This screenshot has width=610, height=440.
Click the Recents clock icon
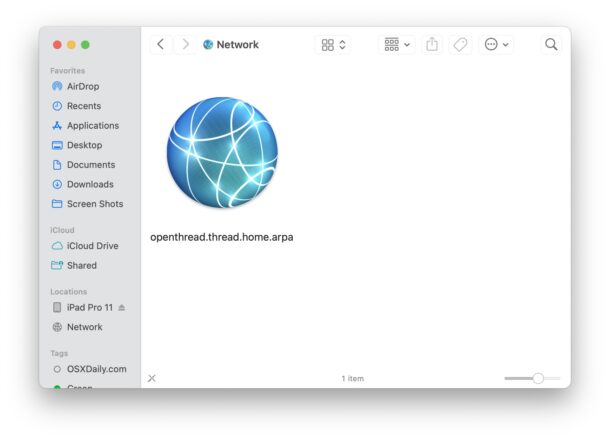[x=57, y=106]
